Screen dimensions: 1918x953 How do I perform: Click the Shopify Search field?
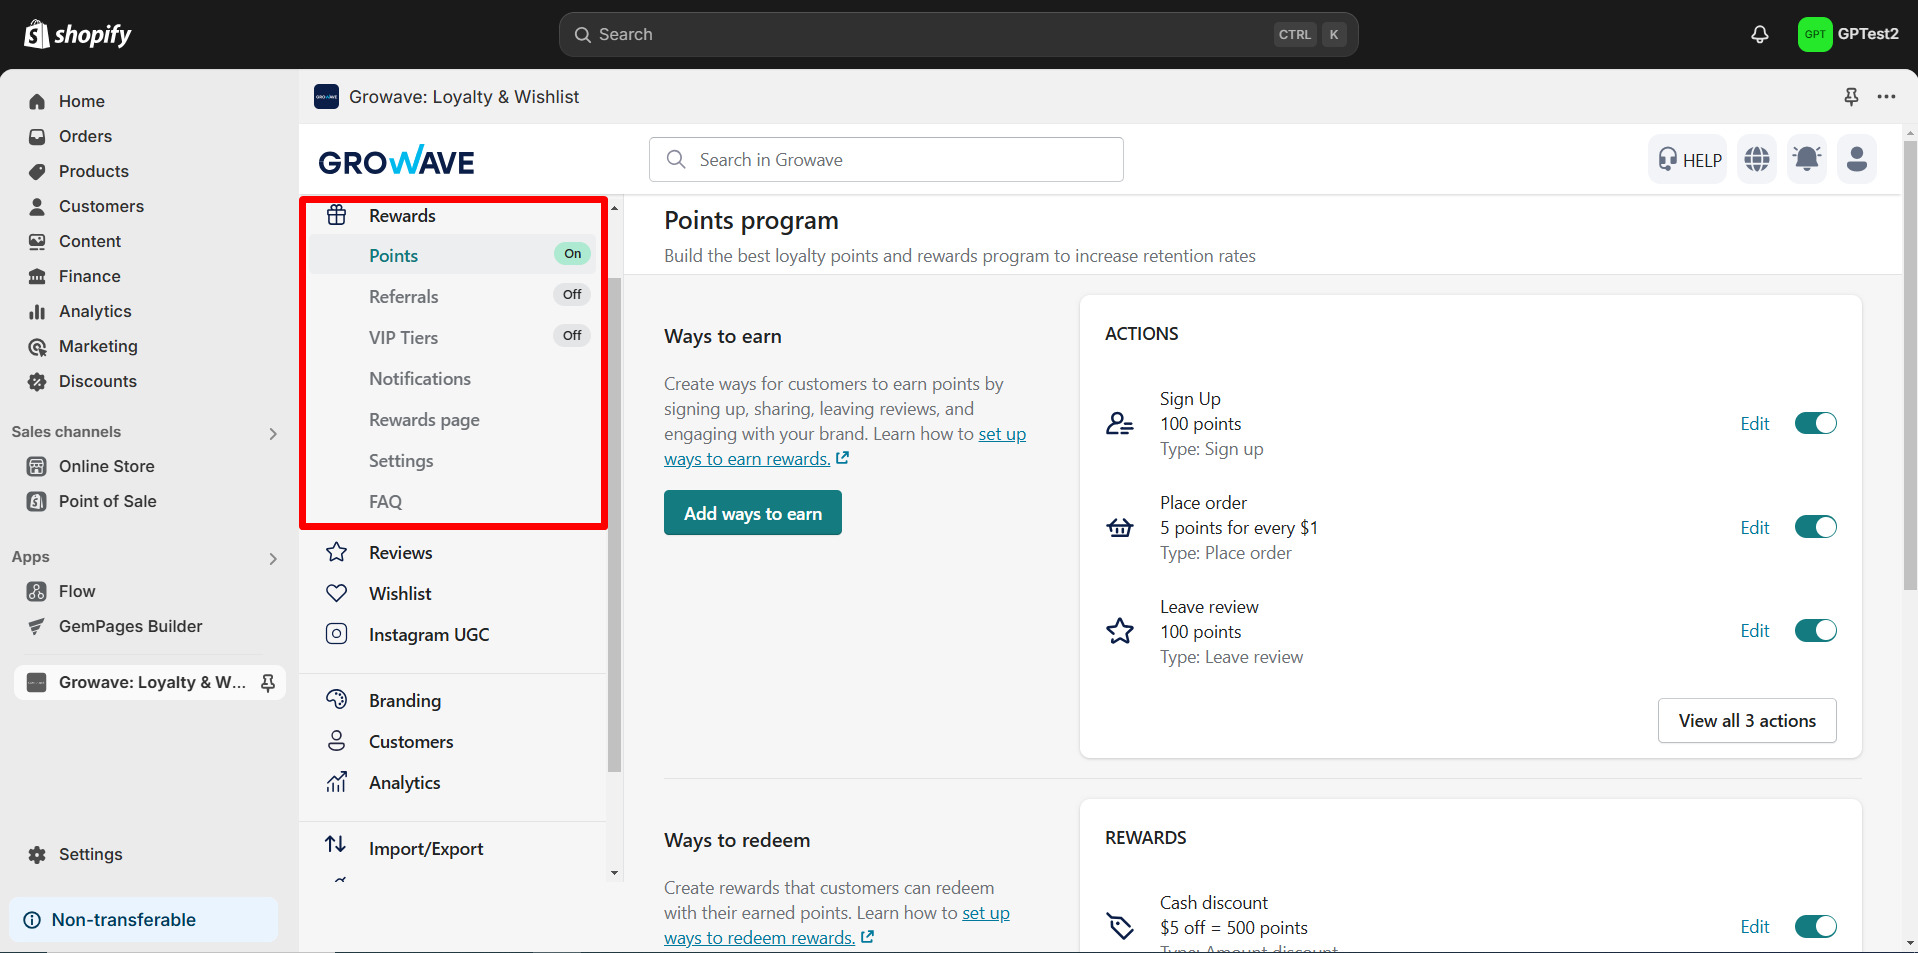pos(958,35)
